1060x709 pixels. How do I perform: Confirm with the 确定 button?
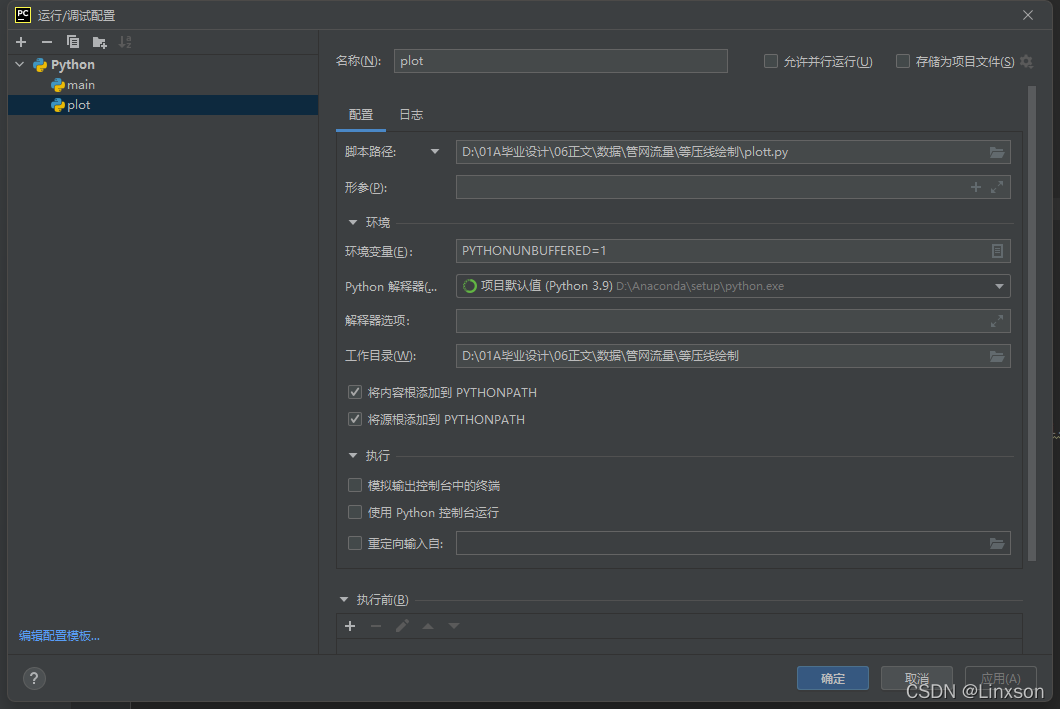[x=833, y=678]
